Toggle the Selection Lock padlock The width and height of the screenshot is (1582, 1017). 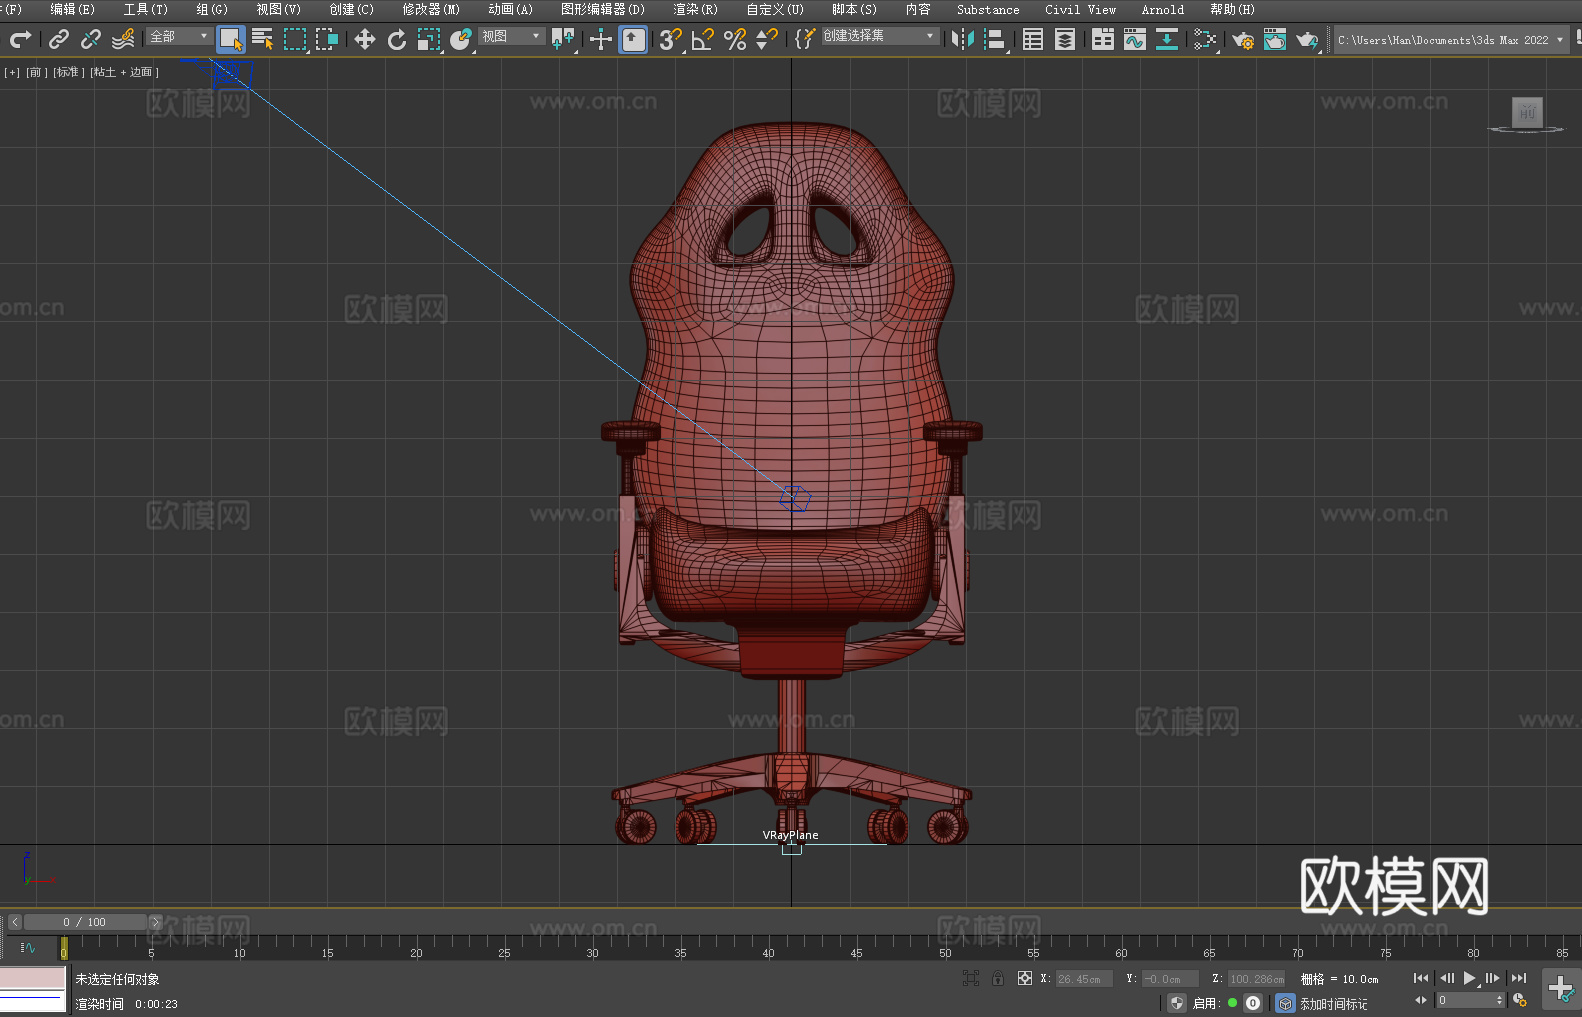998,978
